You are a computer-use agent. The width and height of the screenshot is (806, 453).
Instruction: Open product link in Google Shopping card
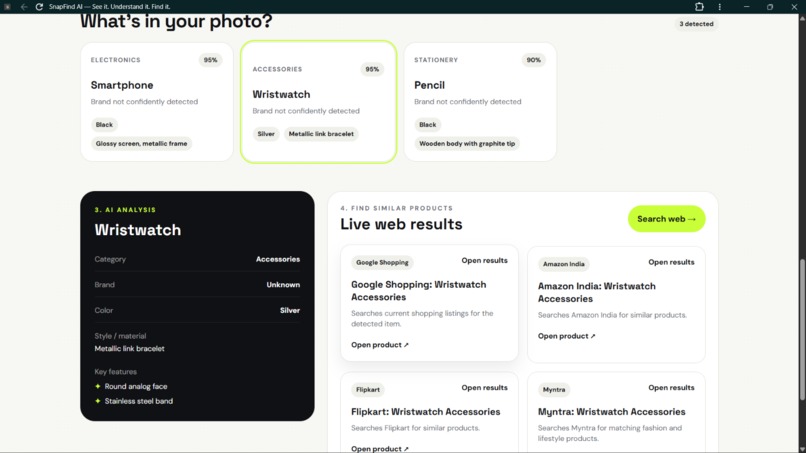380,345
